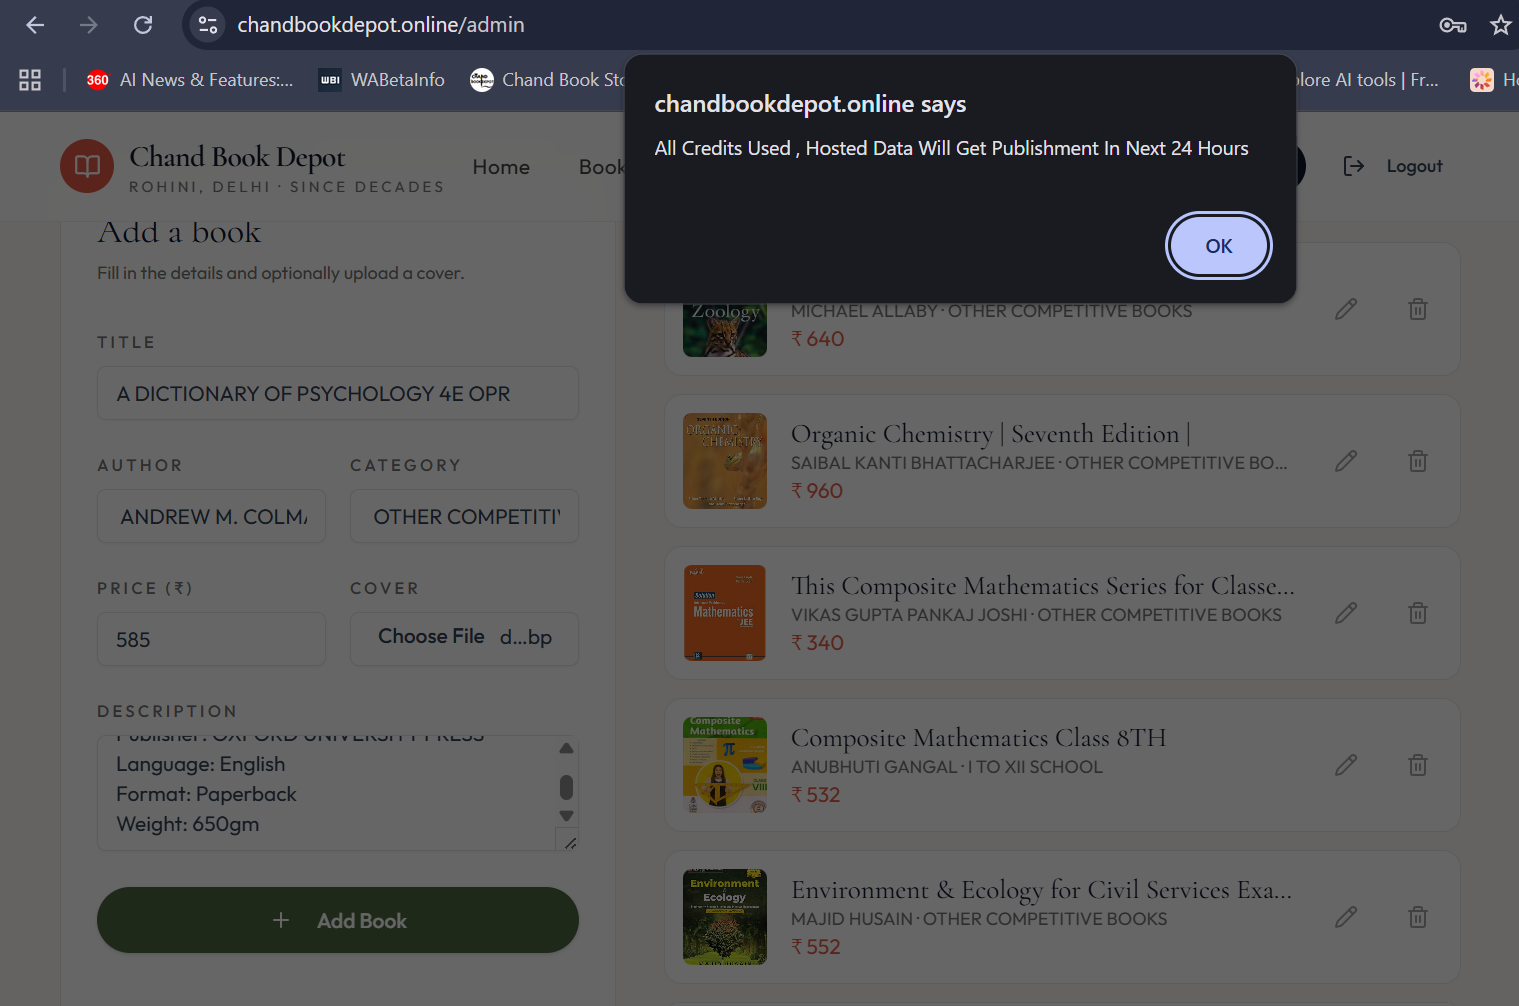Delete the Environment & Ecology book
Viewport: 1519px width, 1006px height.
(1418, 917)
